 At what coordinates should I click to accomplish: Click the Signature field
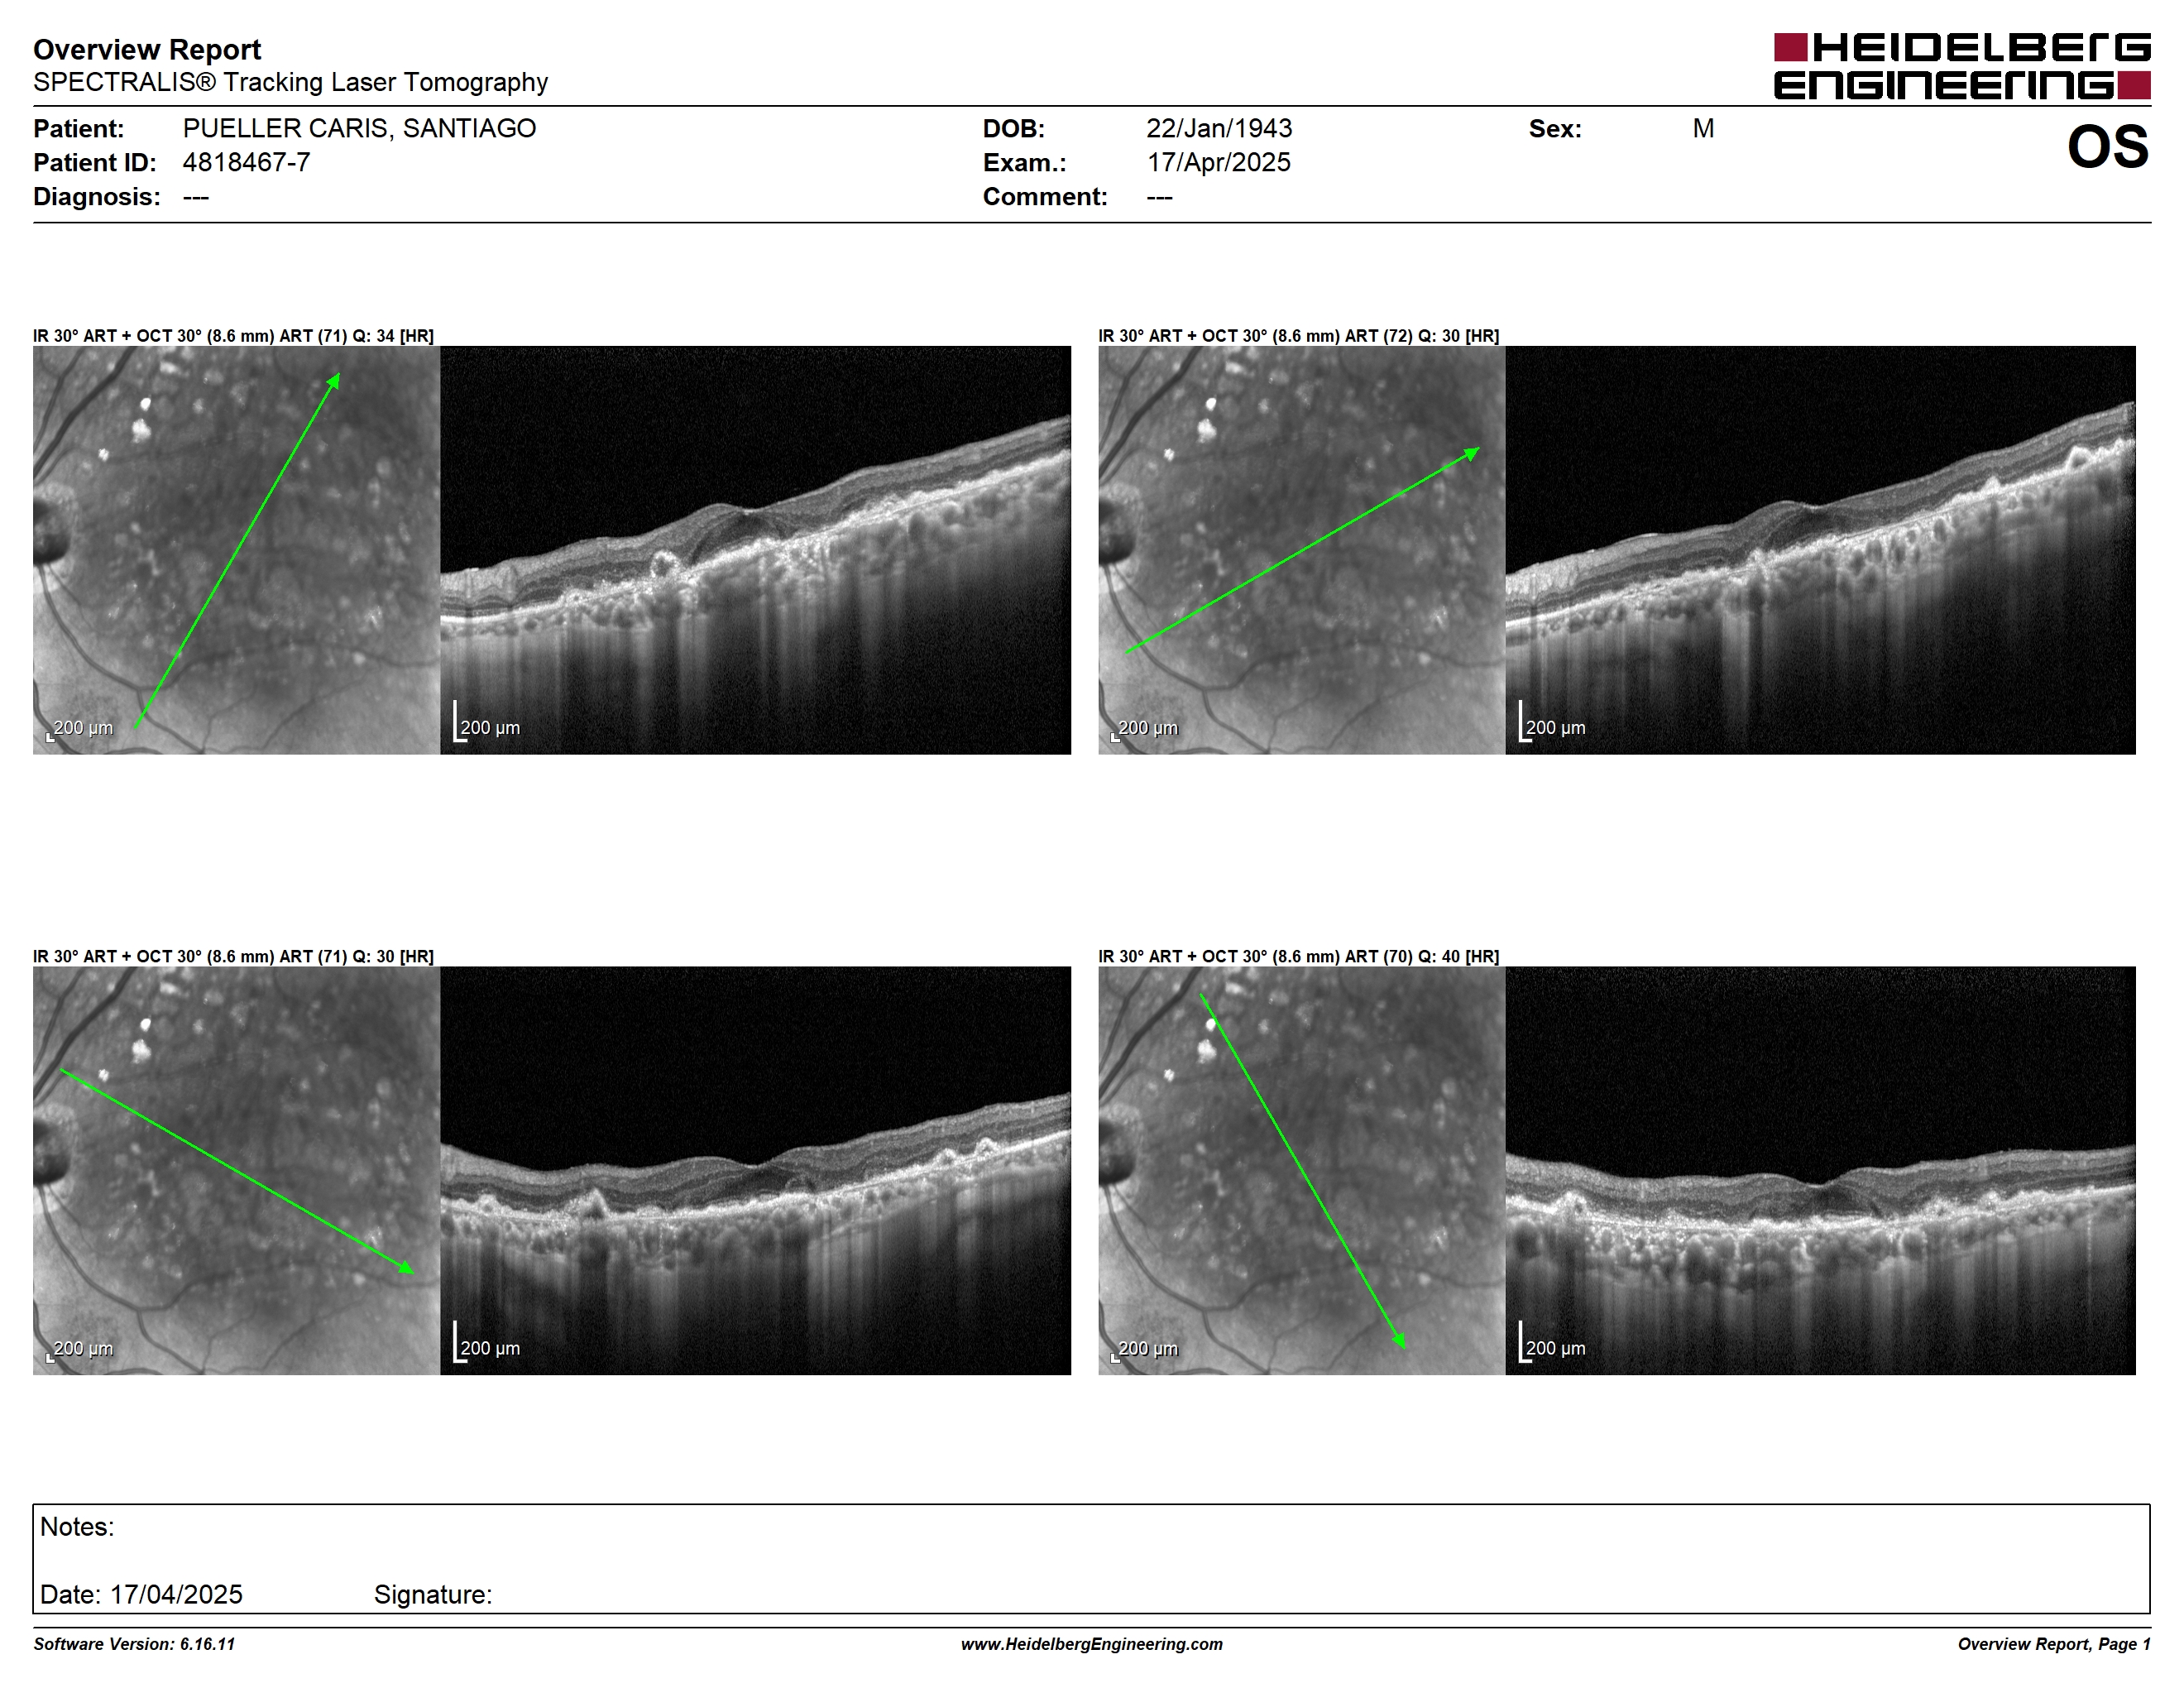click(433, 1594)
